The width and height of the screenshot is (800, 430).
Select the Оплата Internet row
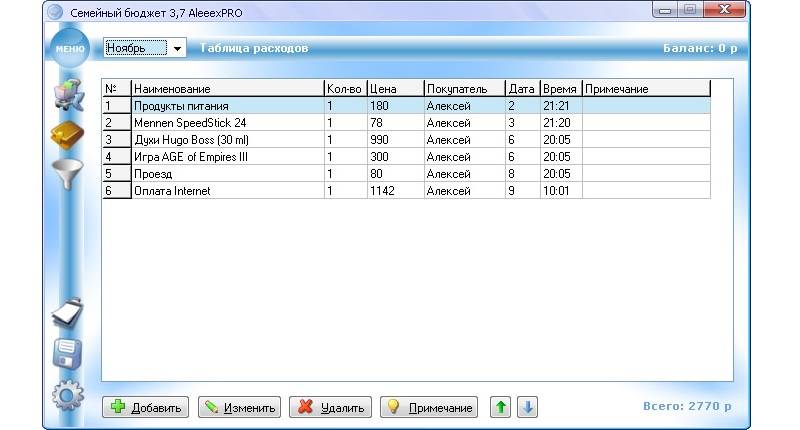pyautogui.click(x=406, y=190)
